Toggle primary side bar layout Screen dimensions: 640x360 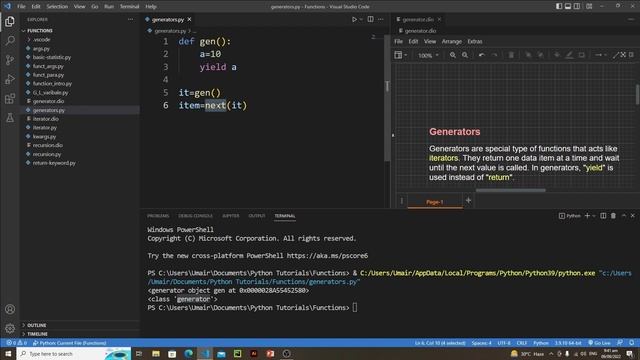pos(559,6)
